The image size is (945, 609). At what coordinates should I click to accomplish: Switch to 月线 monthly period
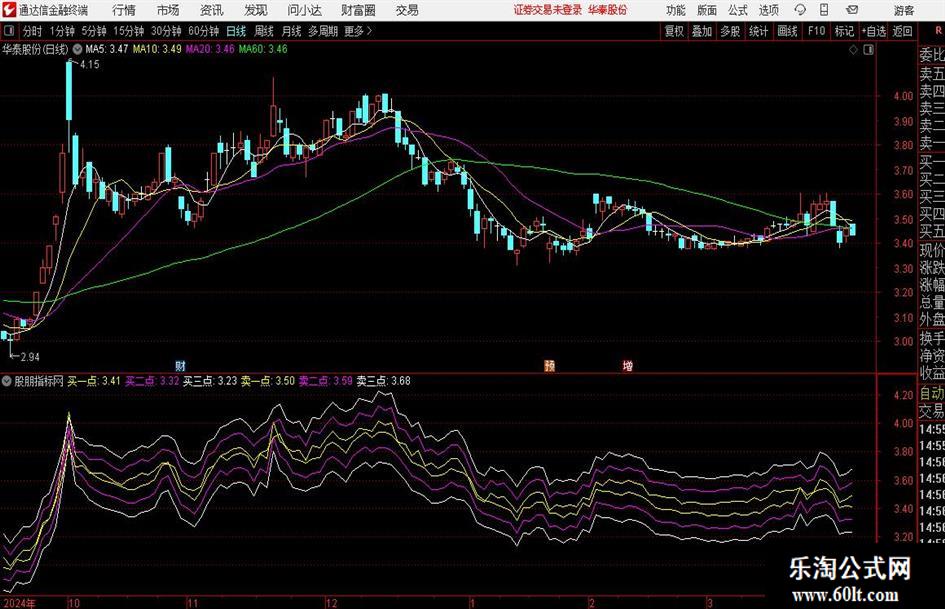[x=291, y=31]
